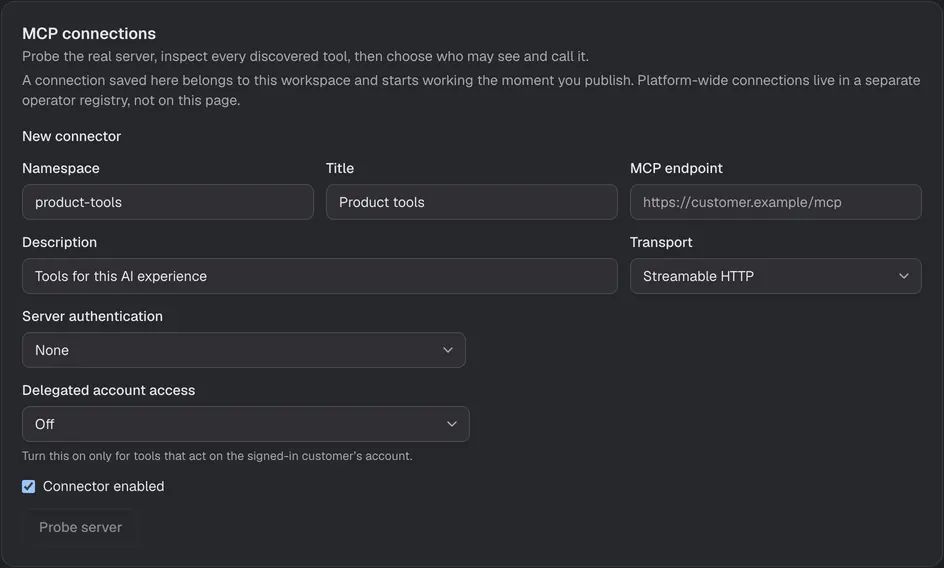Click the Description field for the connector

click(320, 276)
